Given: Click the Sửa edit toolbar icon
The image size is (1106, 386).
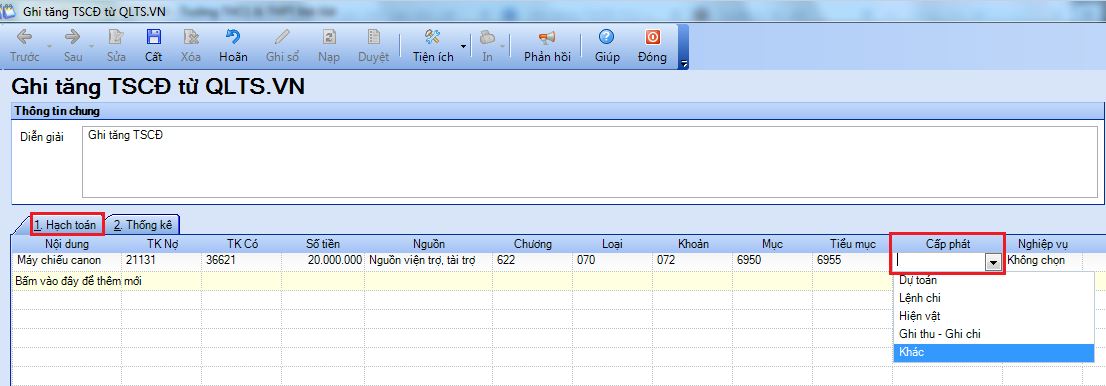Looking at the screenshot, I should 116,37.
